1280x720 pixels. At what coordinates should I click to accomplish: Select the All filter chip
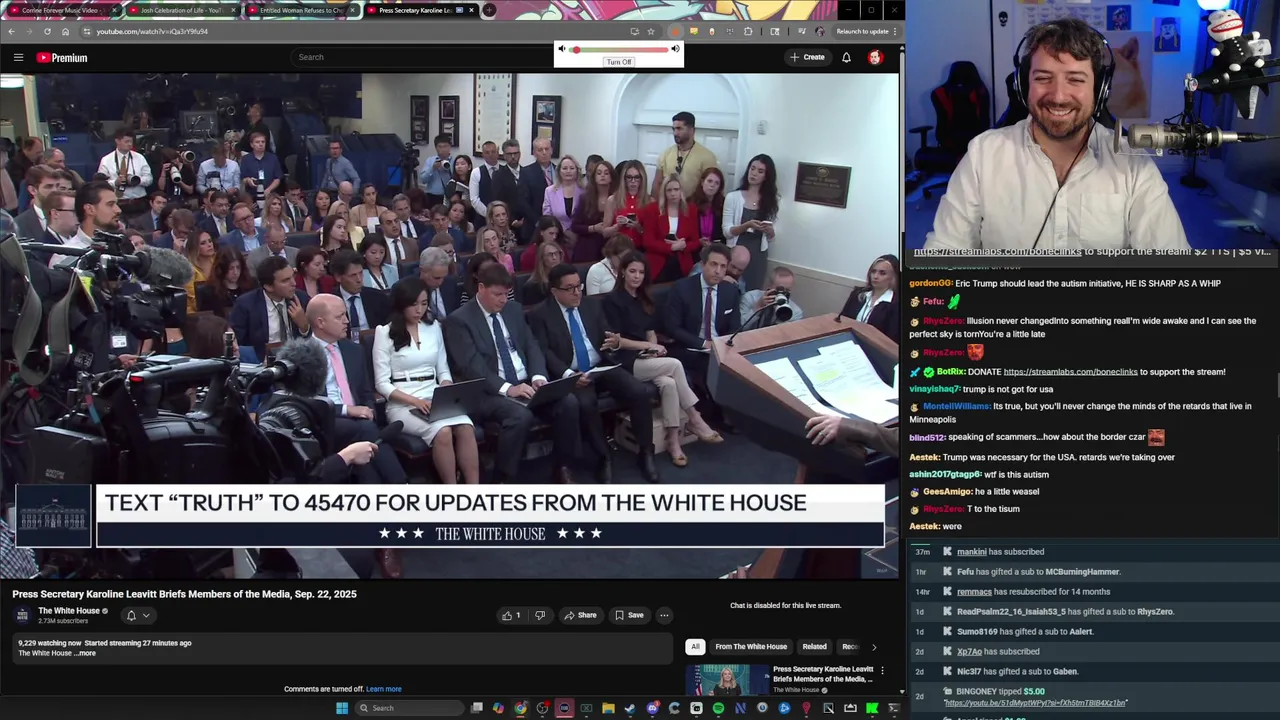pos(695,647)
